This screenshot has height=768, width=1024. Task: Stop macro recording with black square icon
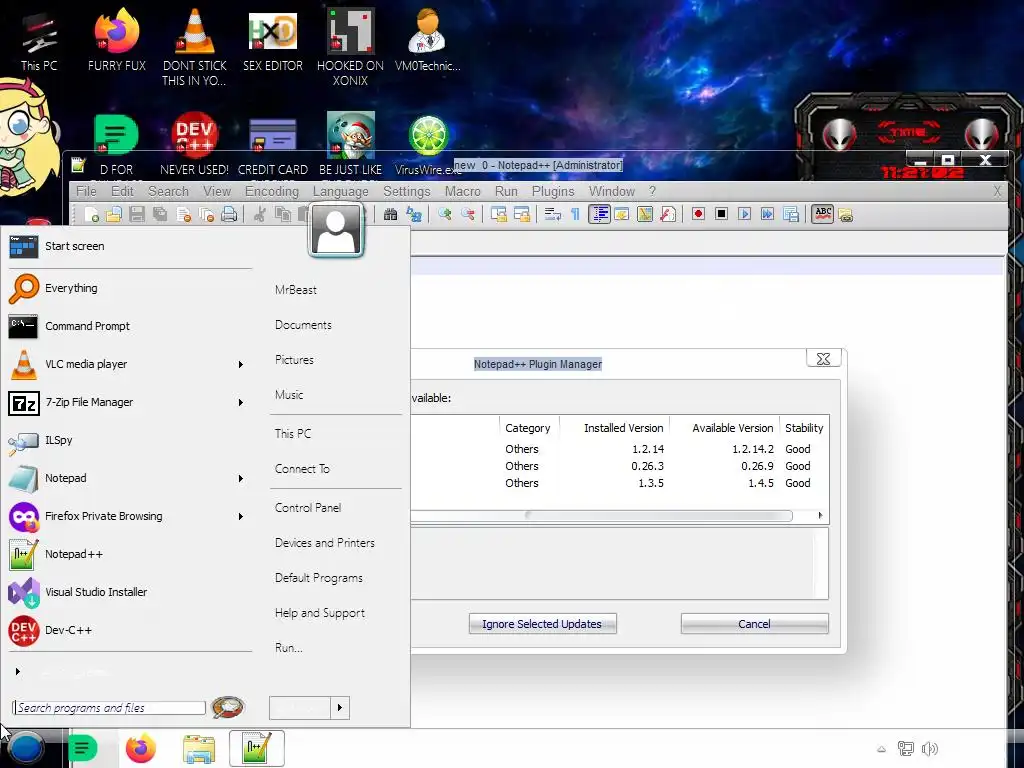(x=722, y=214)
